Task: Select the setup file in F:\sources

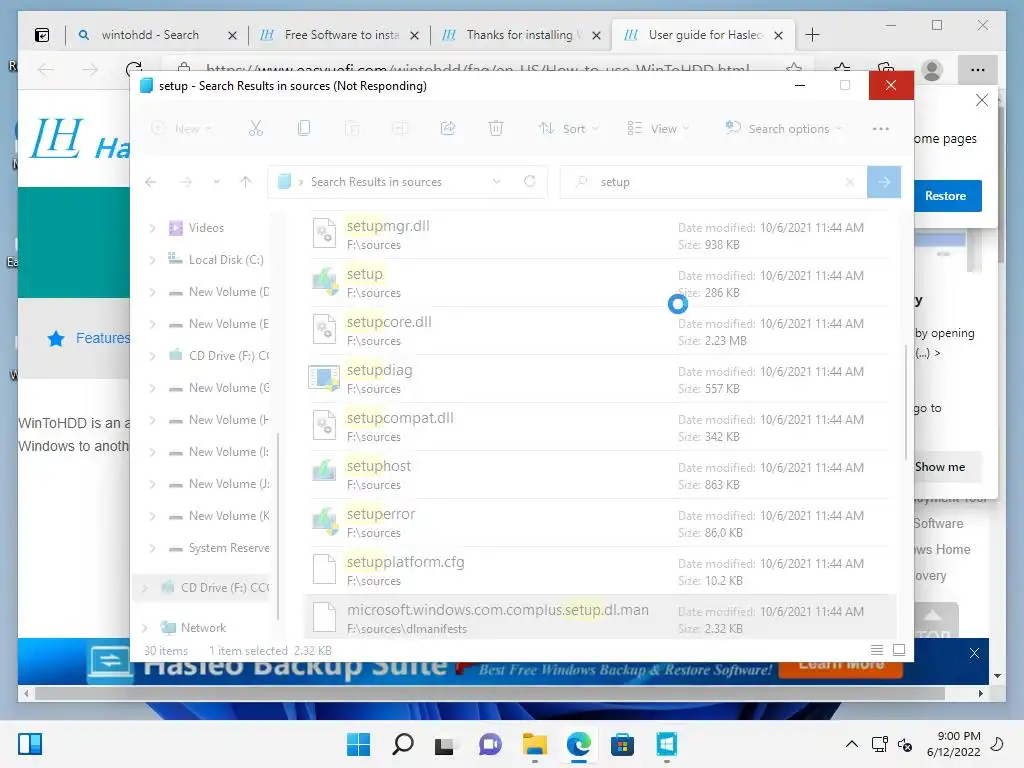Action: [600, 283]
